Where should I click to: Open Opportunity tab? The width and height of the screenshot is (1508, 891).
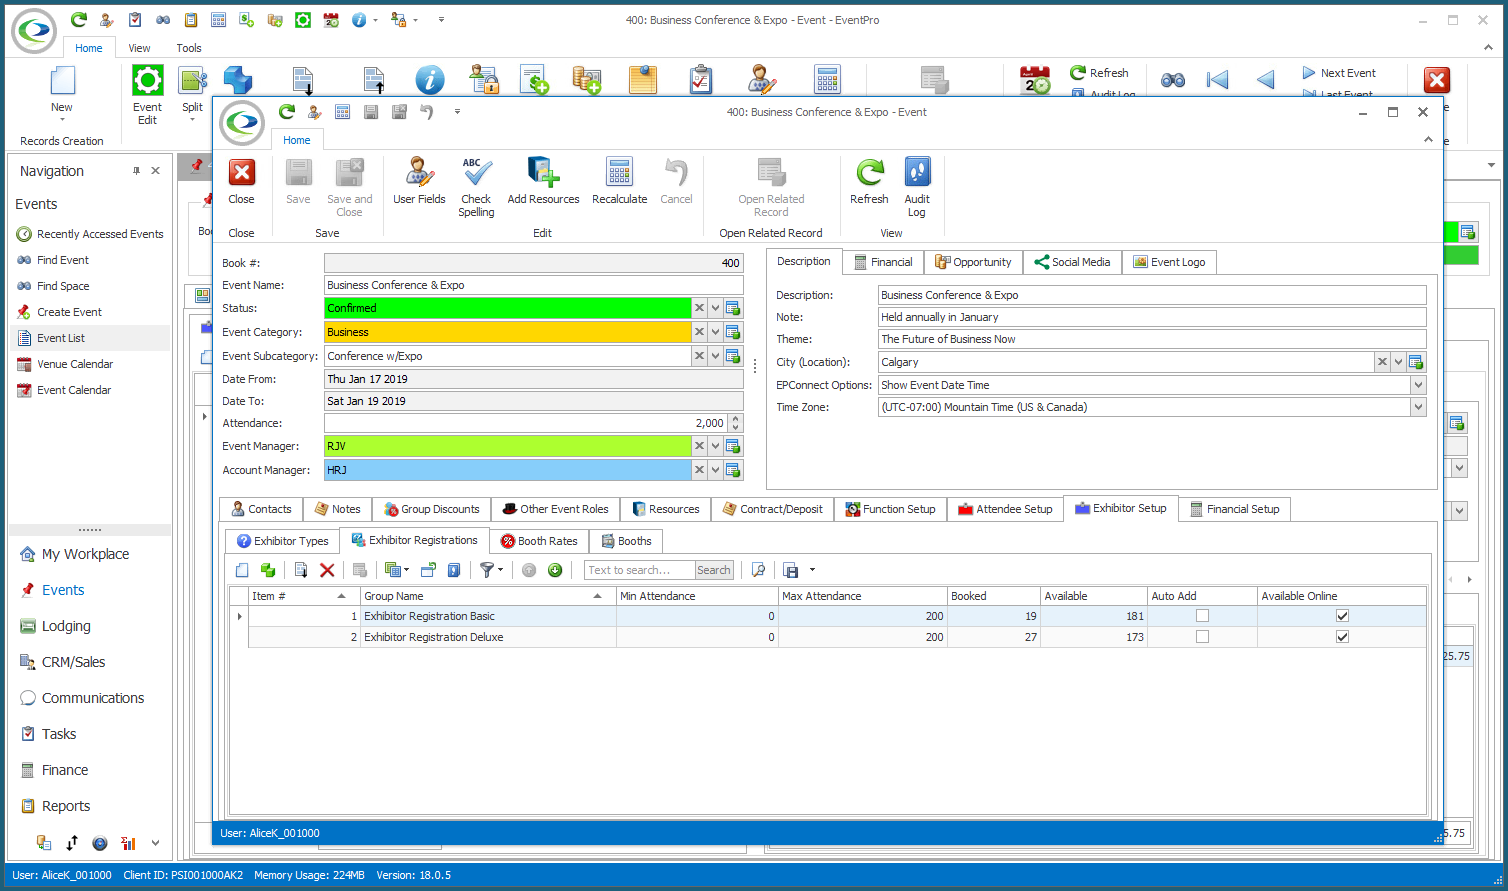973,262
